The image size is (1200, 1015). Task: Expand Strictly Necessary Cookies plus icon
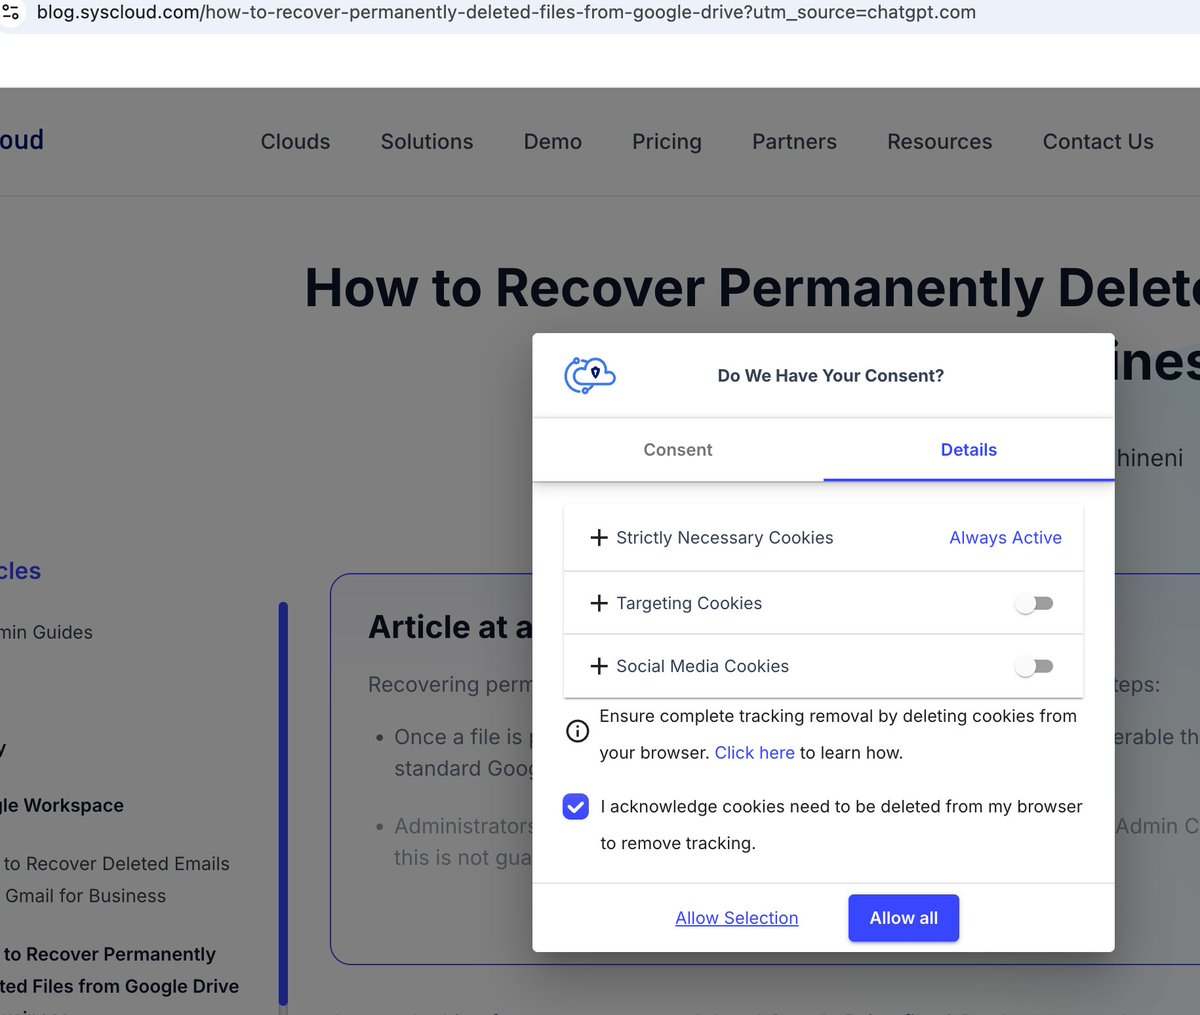pos(599,538)
